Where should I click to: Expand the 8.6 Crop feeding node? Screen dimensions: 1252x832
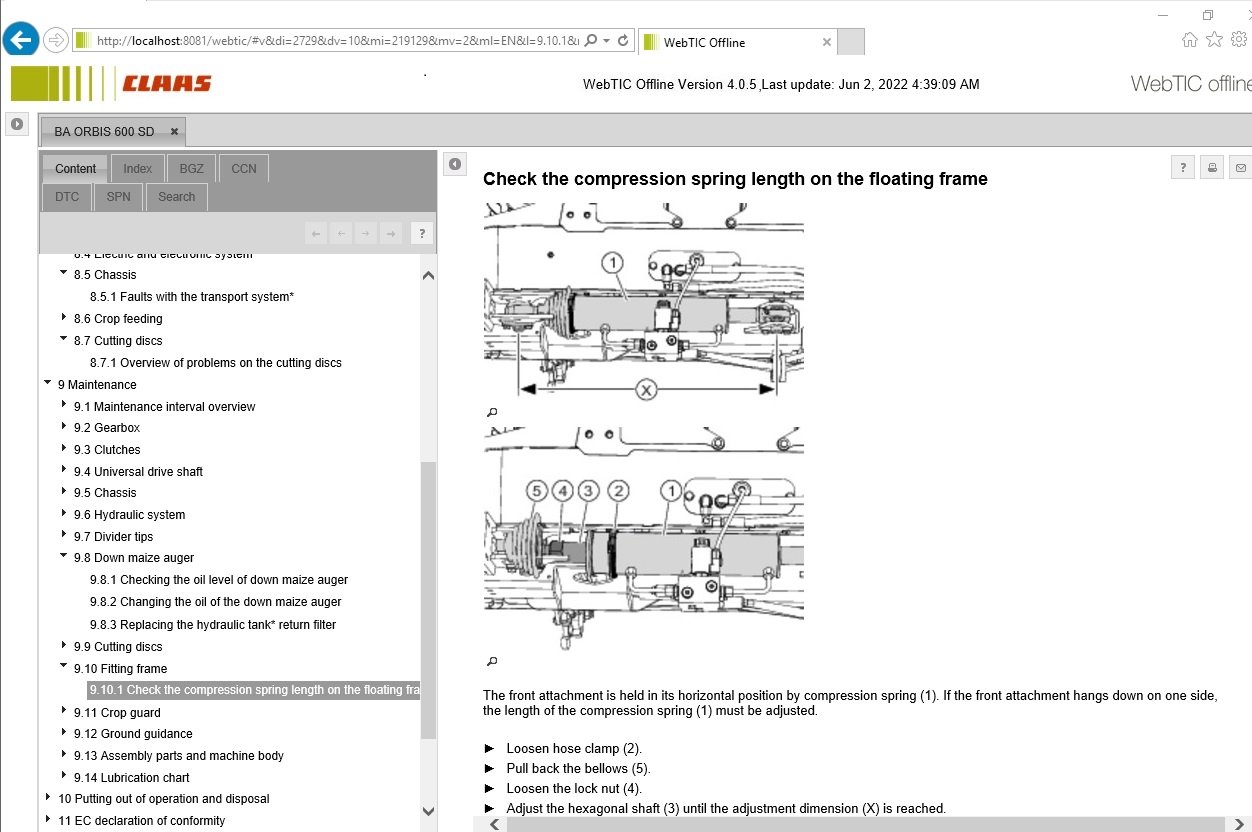64,317
